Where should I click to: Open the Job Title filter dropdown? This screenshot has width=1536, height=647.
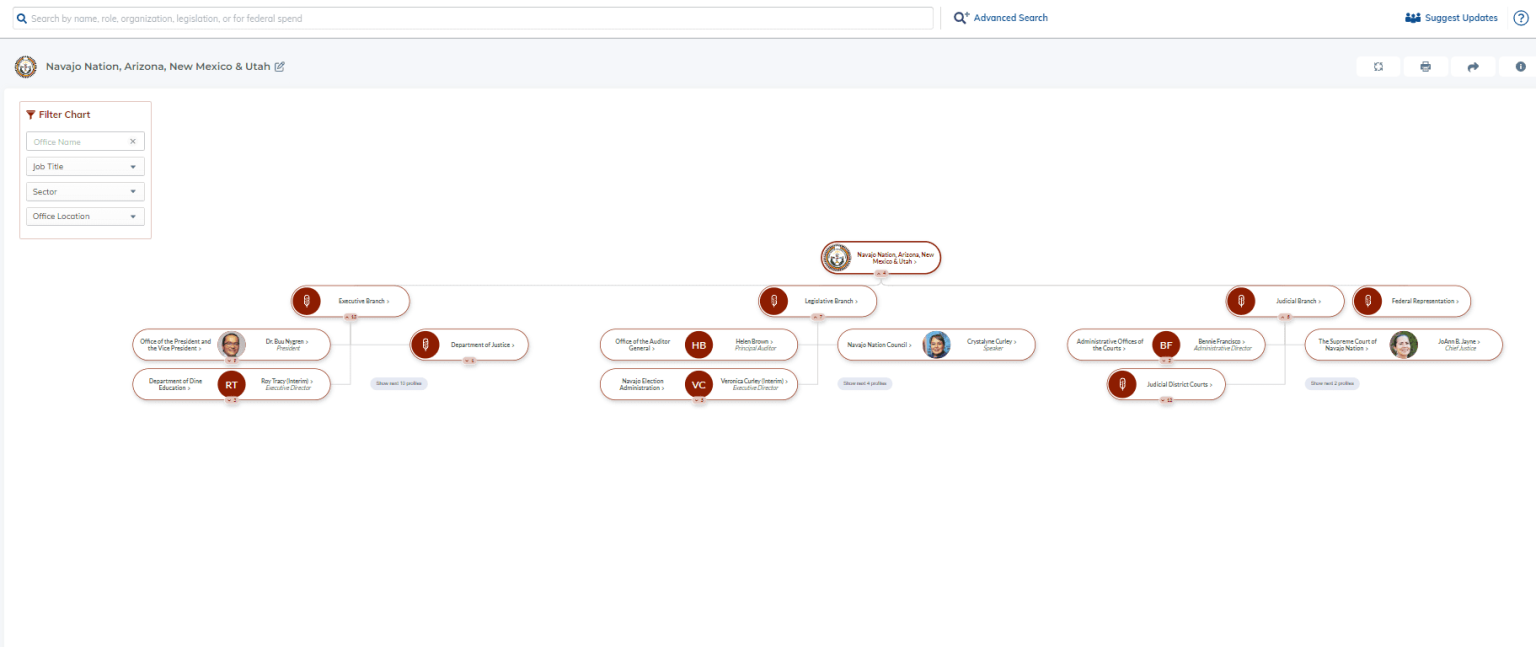pyautogui.click(x=85, y=167)
